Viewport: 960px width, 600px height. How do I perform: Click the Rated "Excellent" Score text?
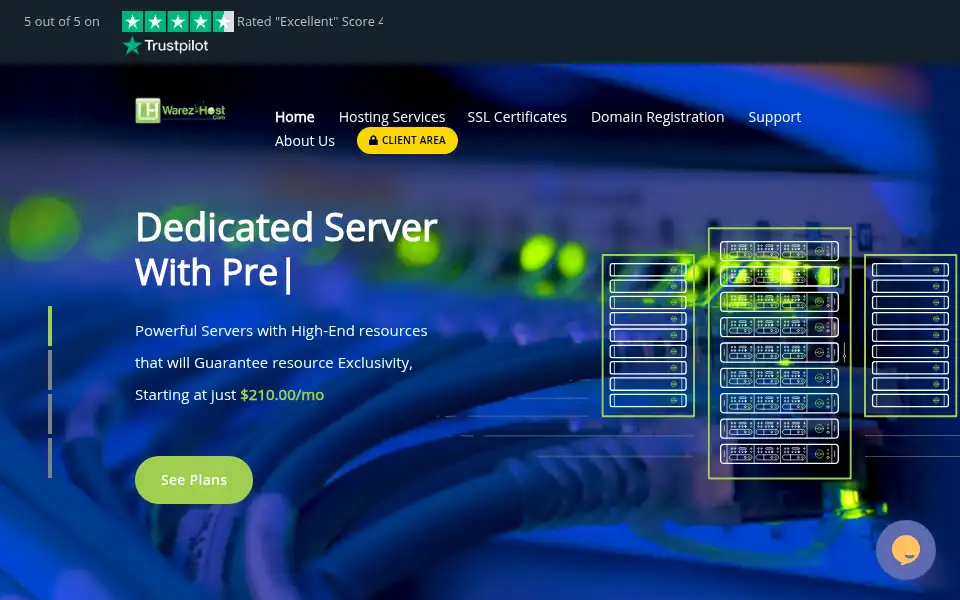[310, 21]
